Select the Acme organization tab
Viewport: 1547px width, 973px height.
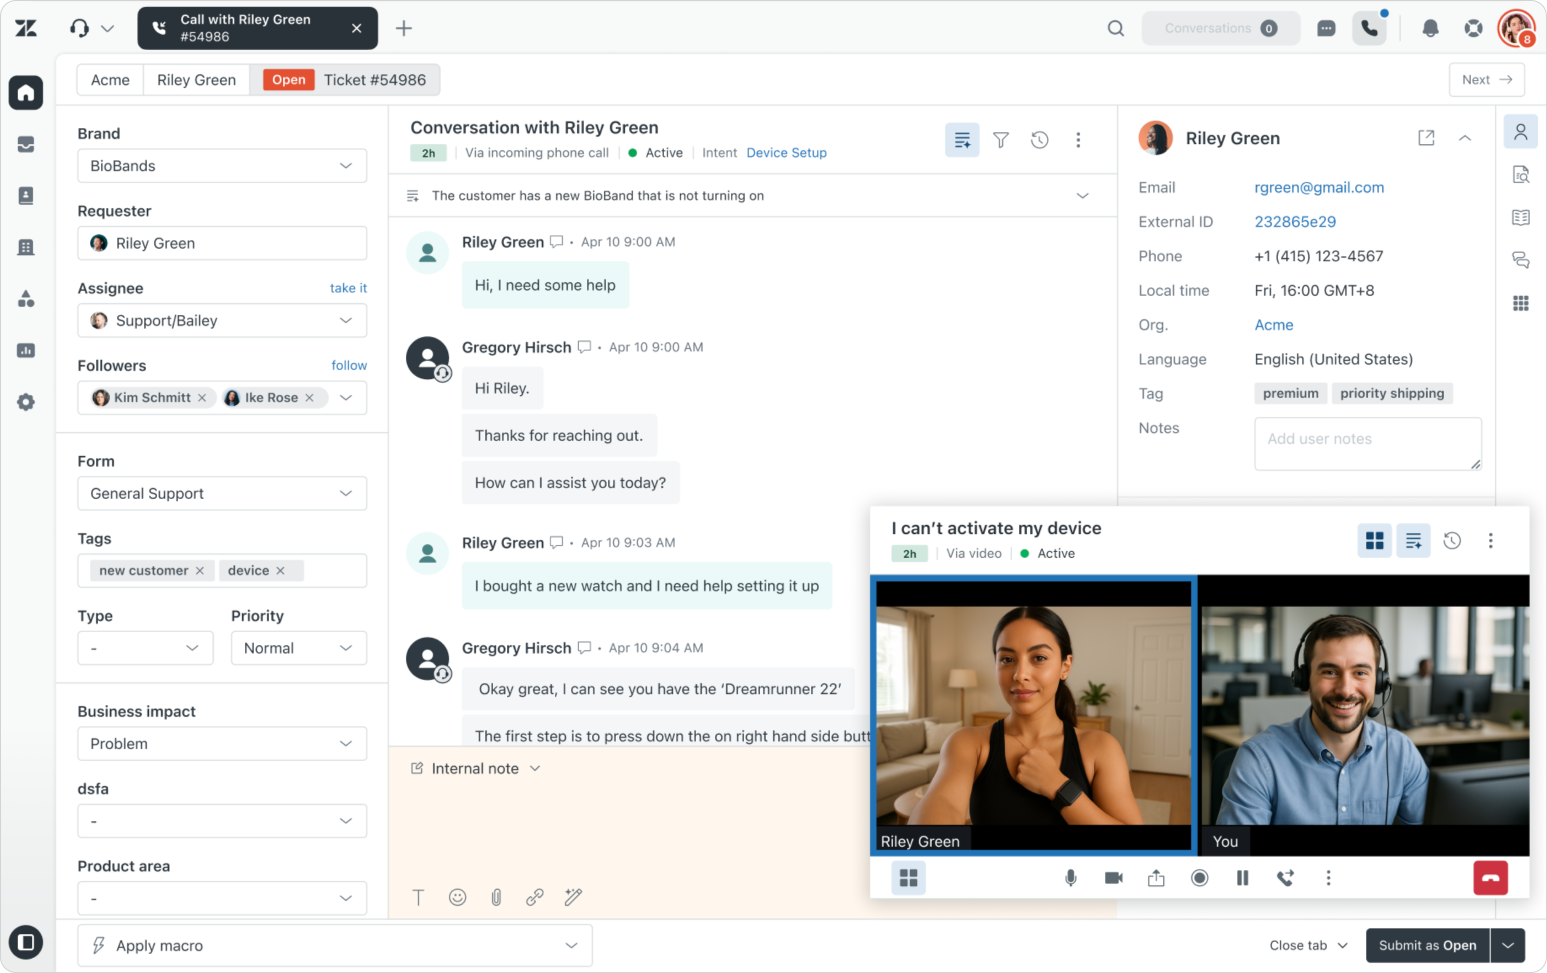110,80
